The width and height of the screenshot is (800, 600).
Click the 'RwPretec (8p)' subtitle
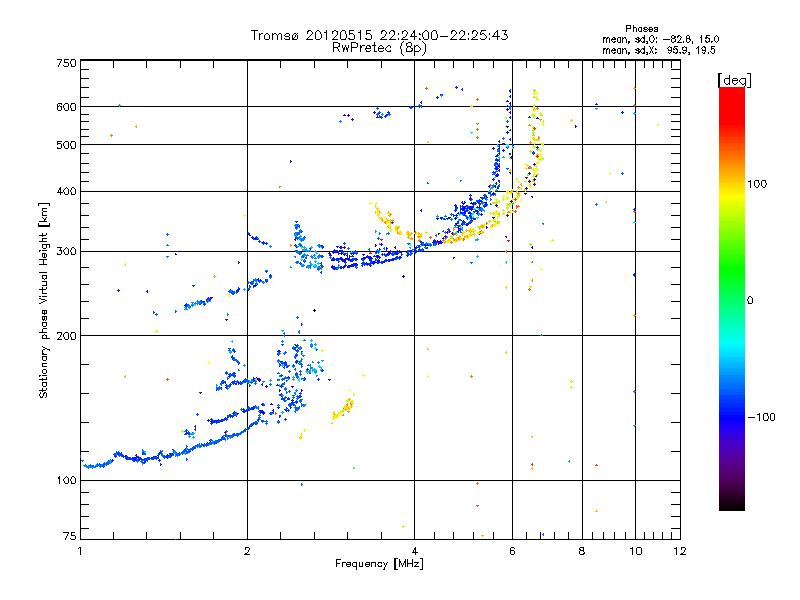point(379,48)
